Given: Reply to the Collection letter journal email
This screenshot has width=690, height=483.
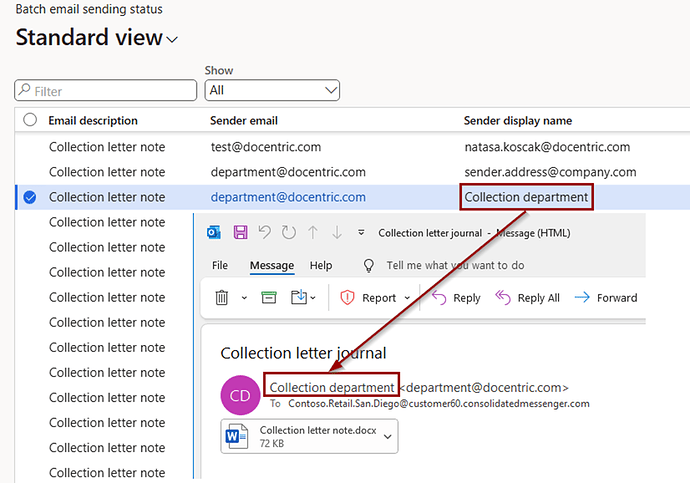Looking at the screenshot, I should [x=456, y=298].
